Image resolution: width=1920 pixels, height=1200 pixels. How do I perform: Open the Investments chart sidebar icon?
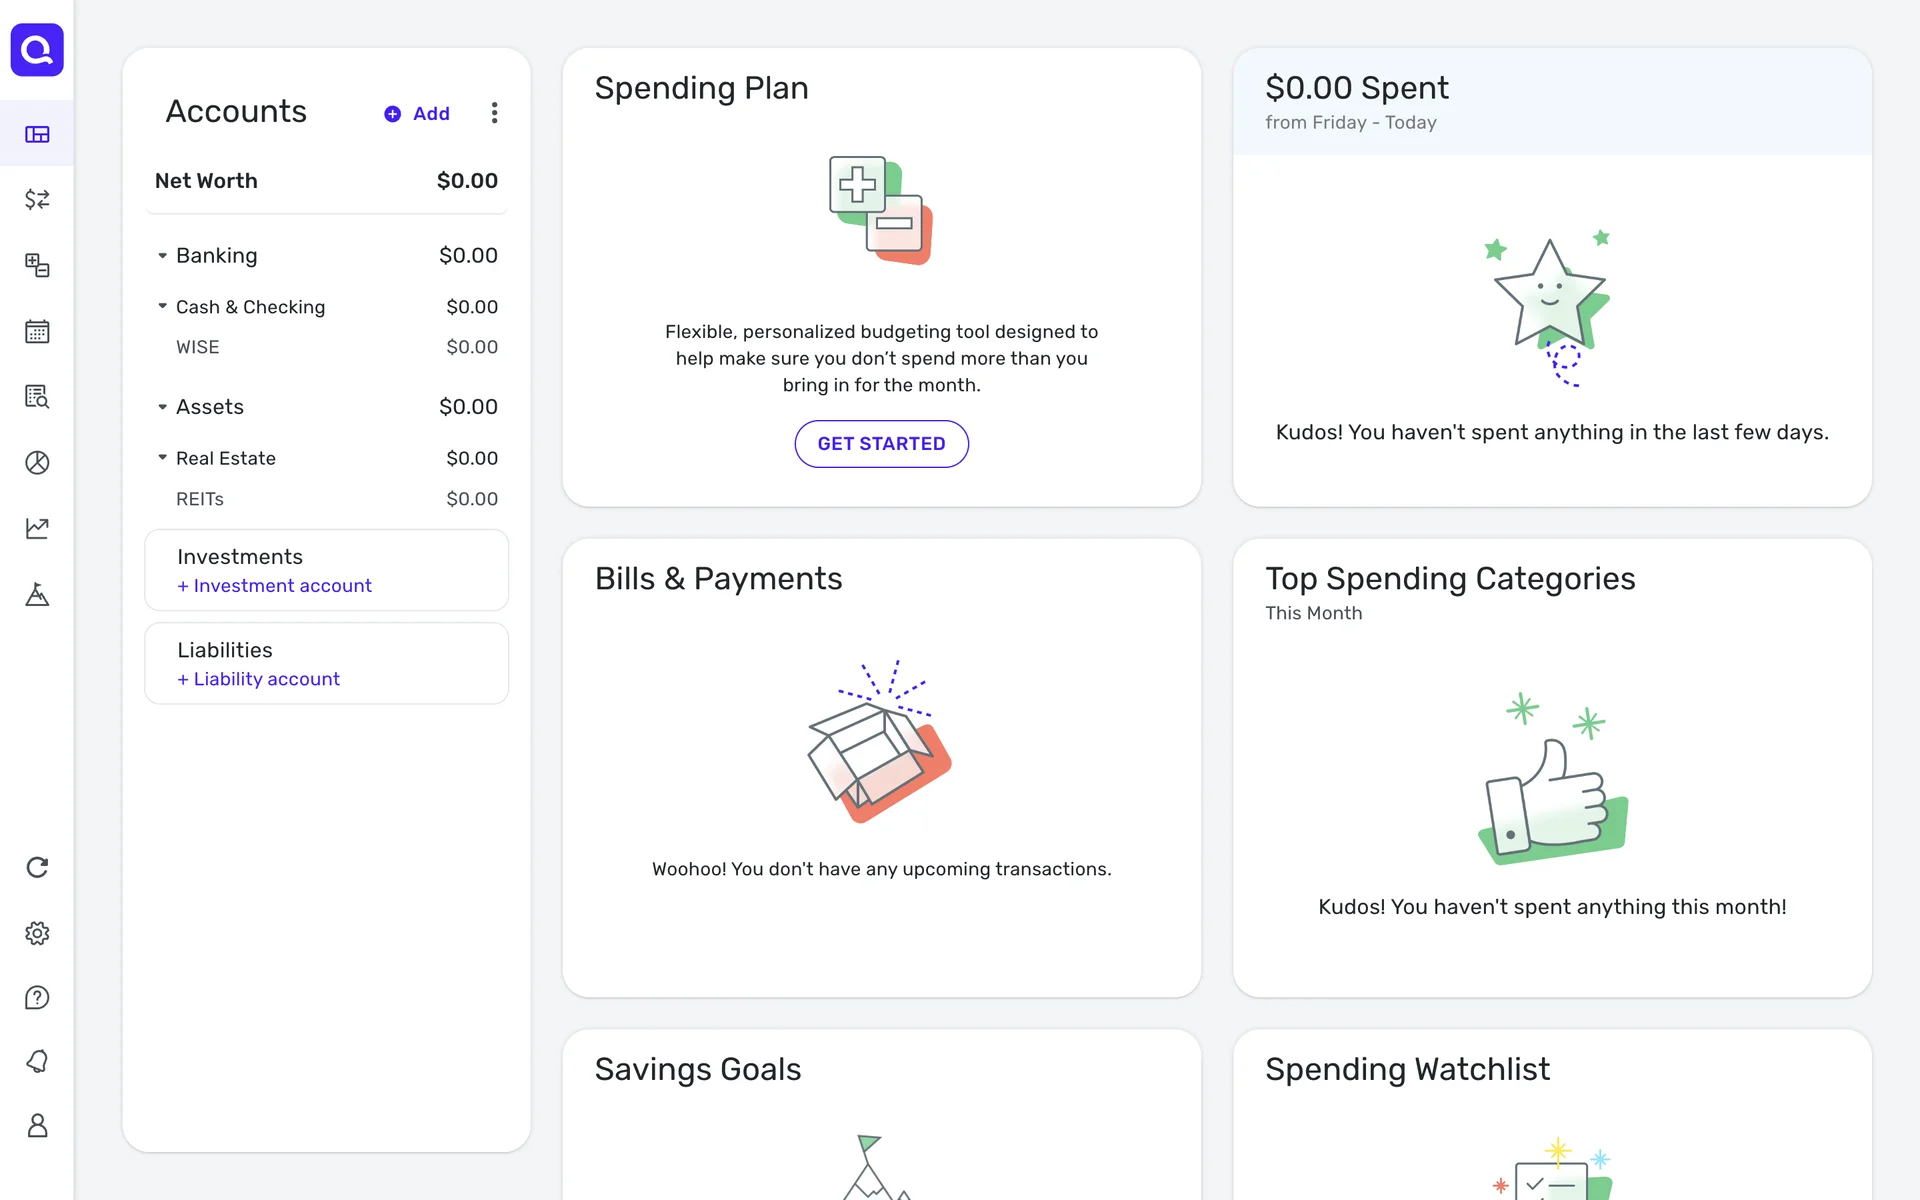(x=37, y=528)
